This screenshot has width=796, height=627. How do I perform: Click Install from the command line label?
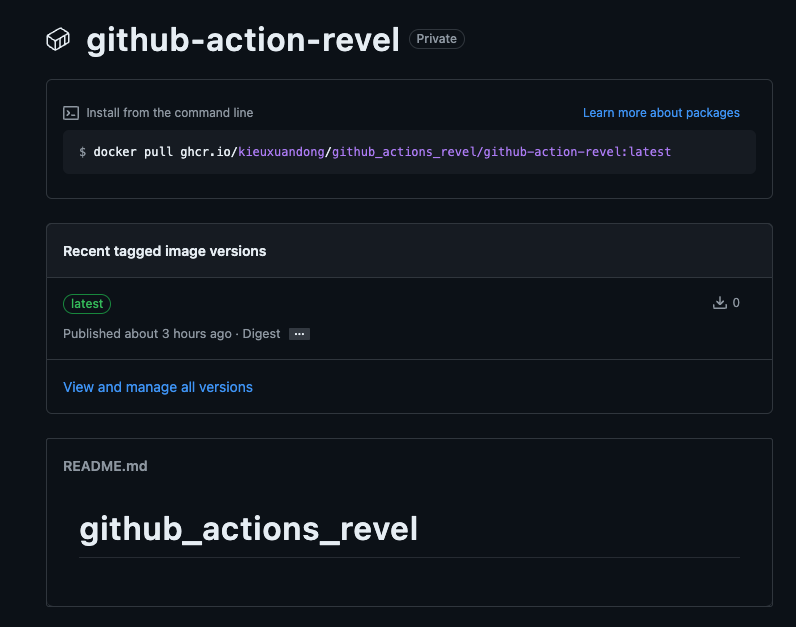170,113
